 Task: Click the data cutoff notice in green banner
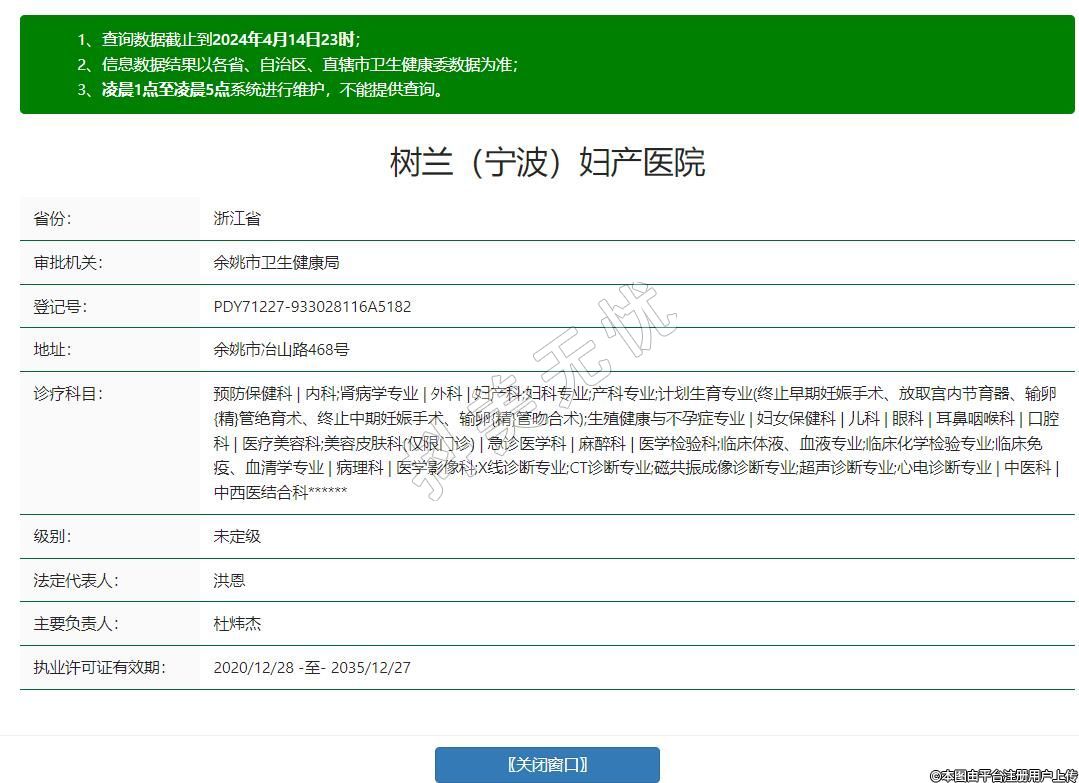[230, 40]
